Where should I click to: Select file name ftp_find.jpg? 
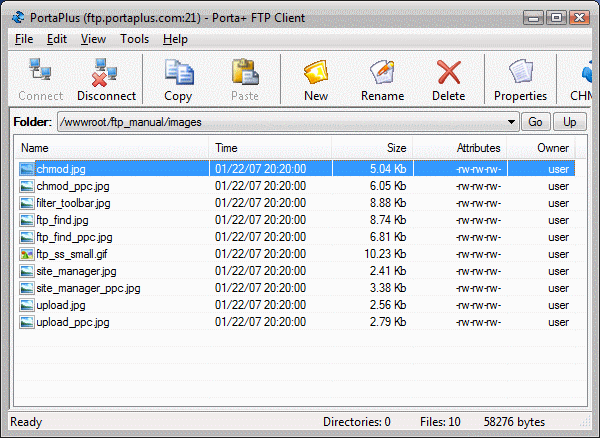pos(62,220)
